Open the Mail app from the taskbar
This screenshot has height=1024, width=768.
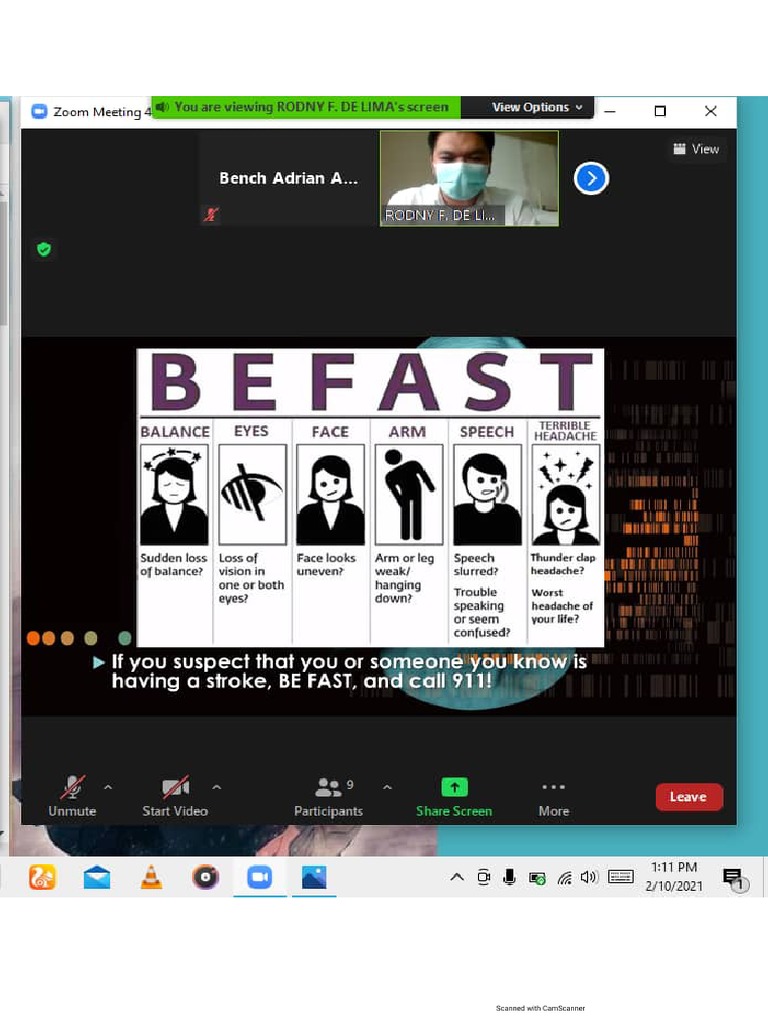(97, 877)
